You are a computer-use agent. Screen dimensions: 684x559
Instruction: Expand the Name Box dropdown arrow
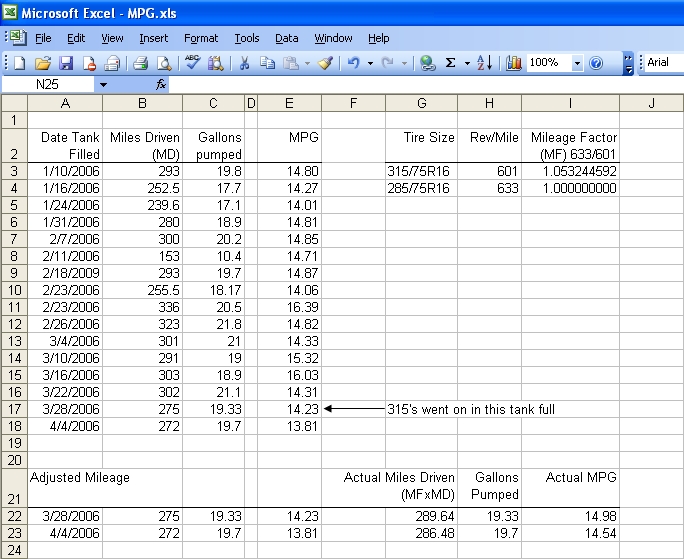pos(103,85)
